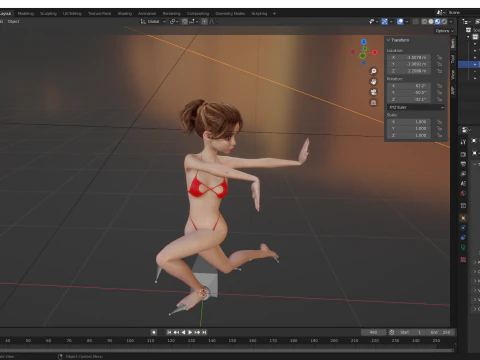This screenshot has height=360, width=480.
Task: Open the shading options dropdown arrow
Action: 451,21
